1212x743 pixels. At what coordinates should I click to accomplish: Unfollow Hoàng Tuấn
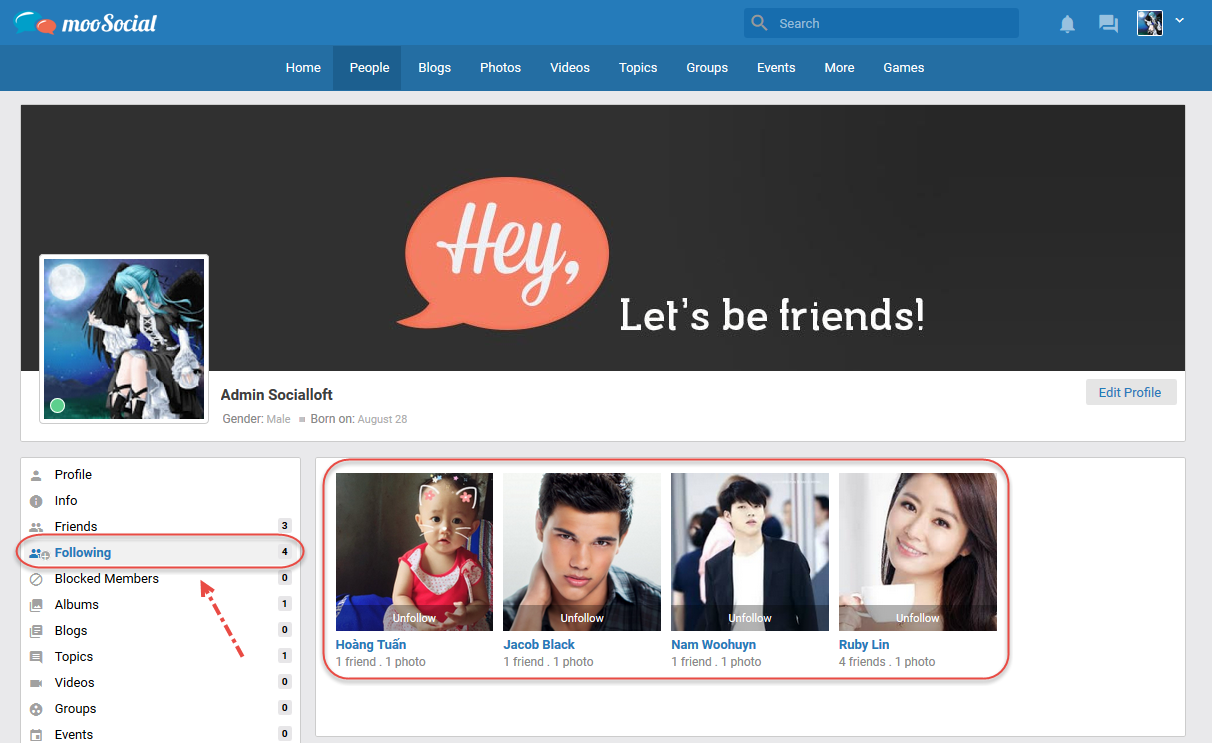point(414,618)
